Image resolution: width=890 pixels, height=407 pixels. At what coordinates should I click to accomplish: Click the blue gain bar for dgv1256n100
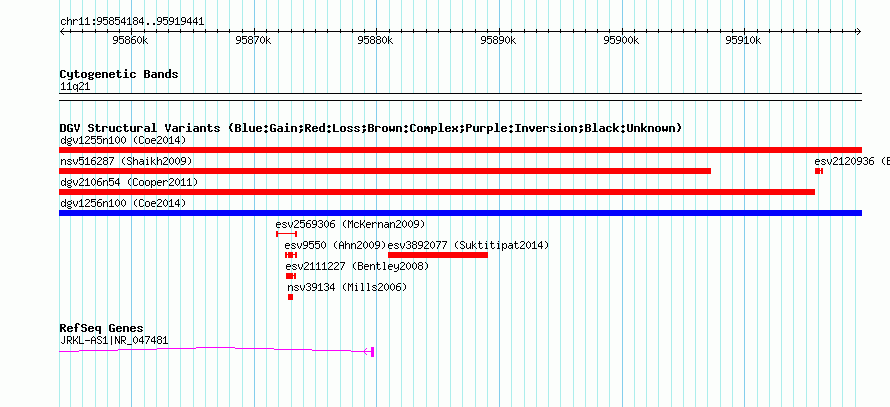pyautogui.click(x=460, y=213)
